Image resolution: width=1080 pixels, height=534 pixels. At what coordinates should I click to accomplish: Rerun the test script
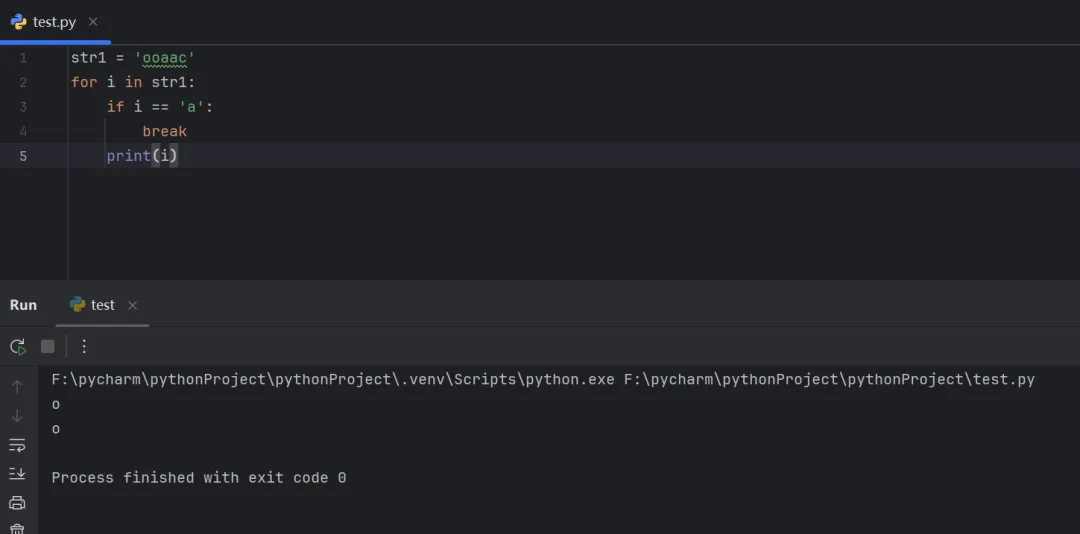click(x=17, y=346)
